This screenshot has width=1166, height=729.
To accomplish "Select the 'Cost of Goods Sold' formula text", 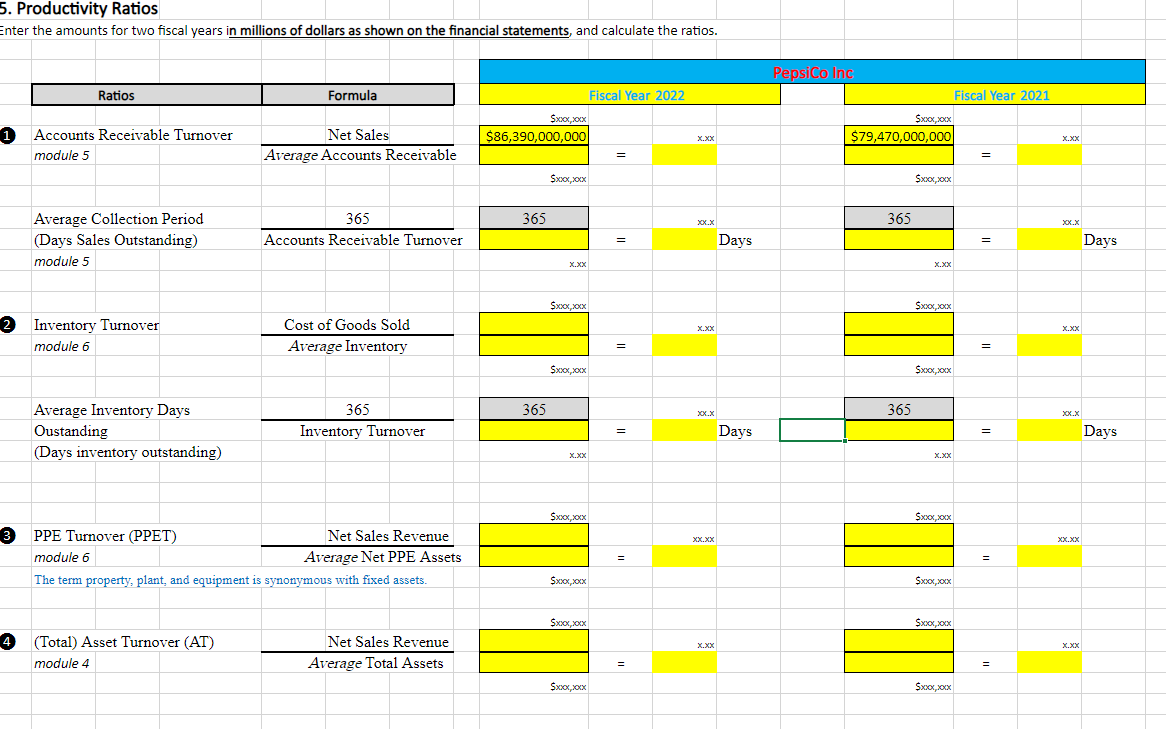I will point(347,324).
